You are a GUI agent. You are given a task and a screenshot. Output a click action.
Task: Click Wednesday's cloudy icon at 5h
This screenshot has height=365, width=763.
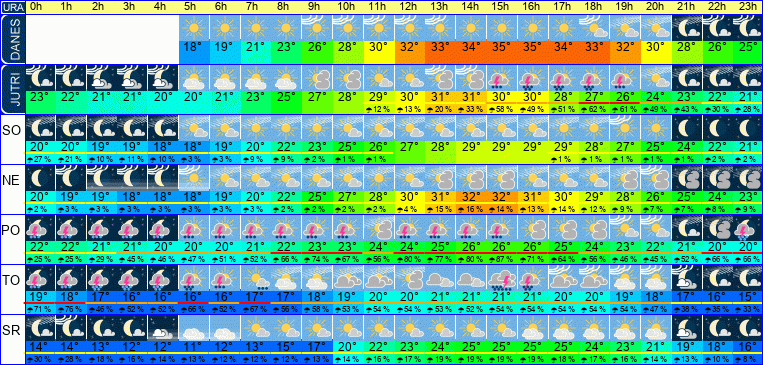194,328
